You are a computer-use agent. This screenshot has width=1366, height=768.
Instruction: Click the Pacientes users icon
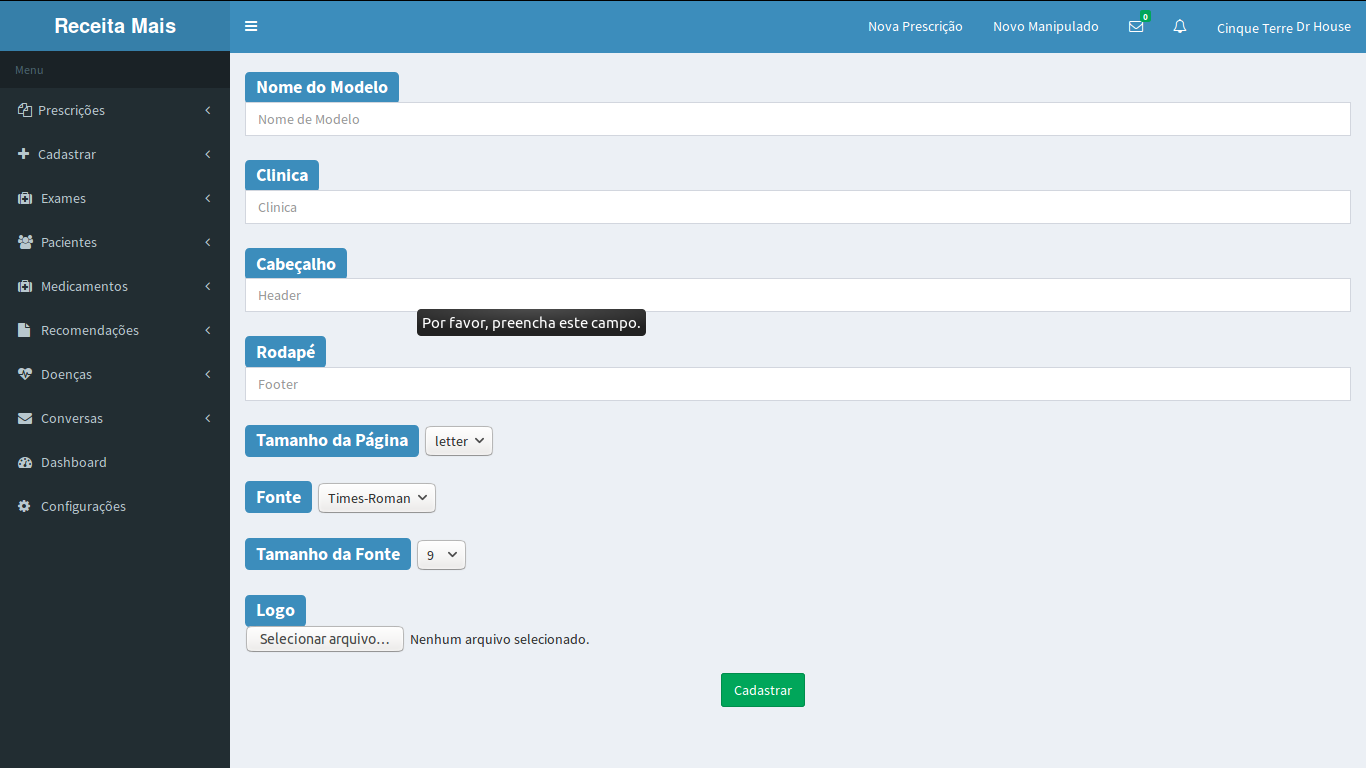tap(26, 242)
